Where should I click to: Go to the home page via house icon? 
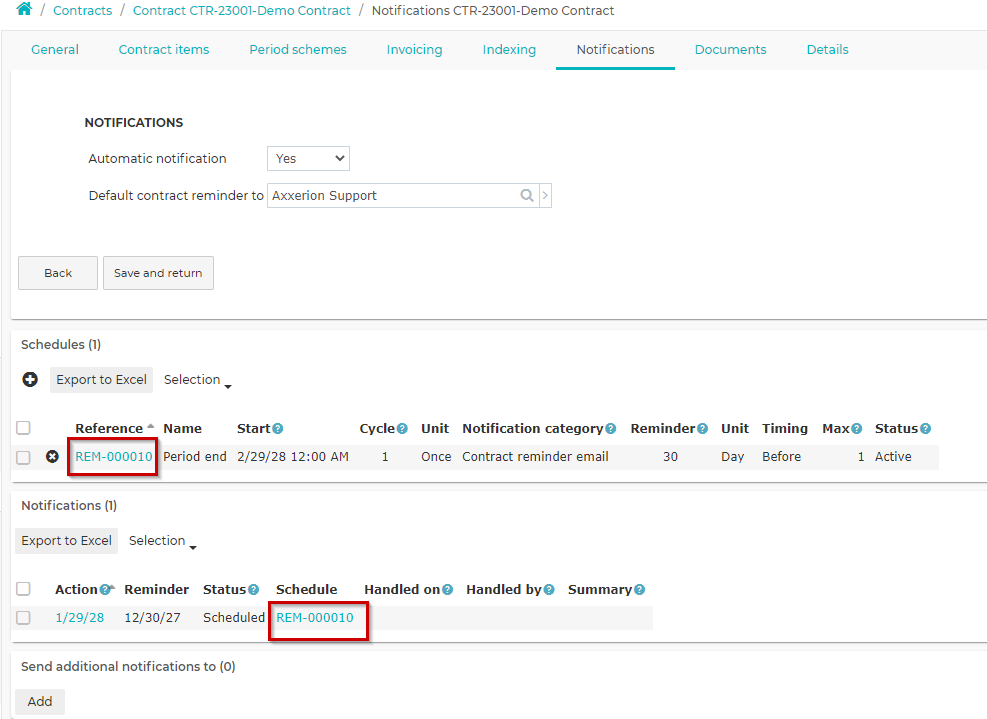[x=24, y=9]
